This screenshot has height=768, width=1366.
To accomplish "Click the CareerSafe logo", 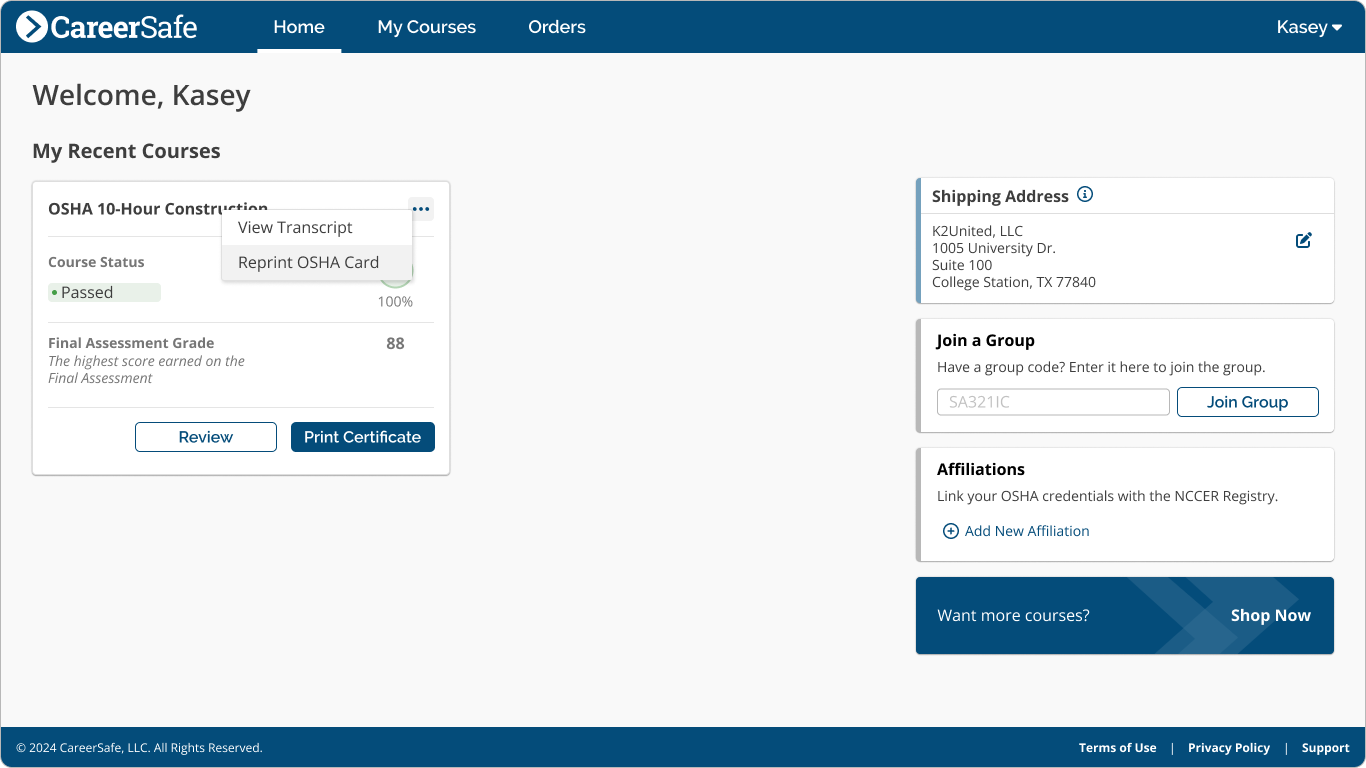I will coord(105,26).
